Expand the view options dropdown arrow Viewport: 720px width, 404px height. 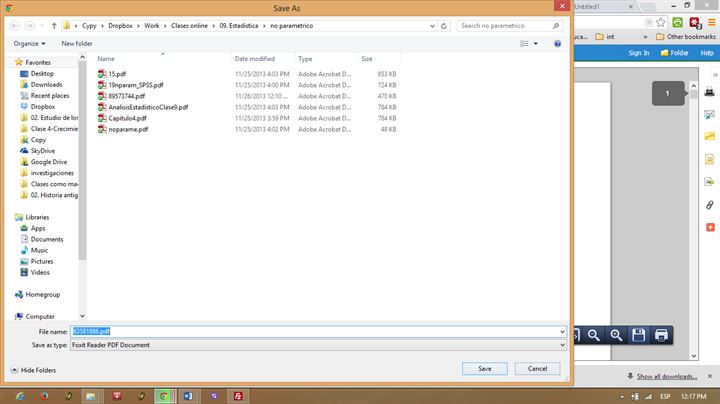[x=535, y=44]
